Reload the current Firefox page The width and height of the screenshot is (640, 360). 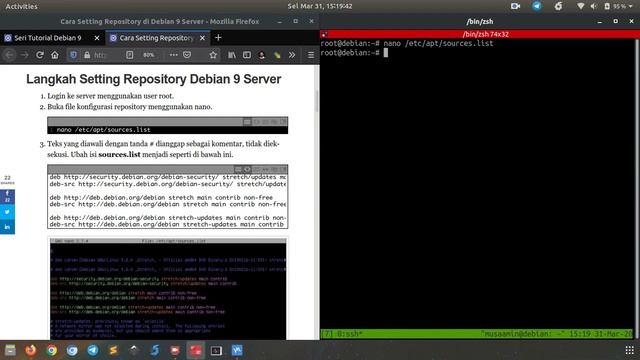click(x=40, y=55)
